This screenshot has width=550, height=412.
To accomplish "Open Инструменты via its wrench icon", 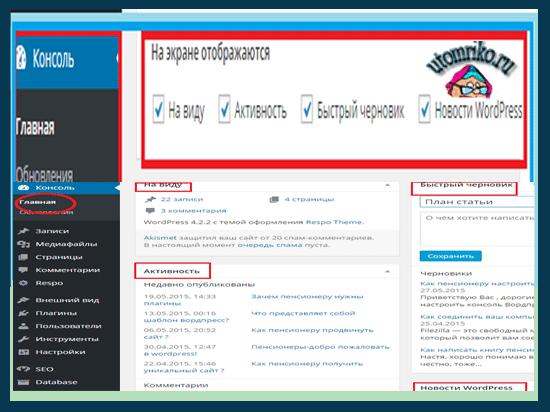I will pos(24,339).
